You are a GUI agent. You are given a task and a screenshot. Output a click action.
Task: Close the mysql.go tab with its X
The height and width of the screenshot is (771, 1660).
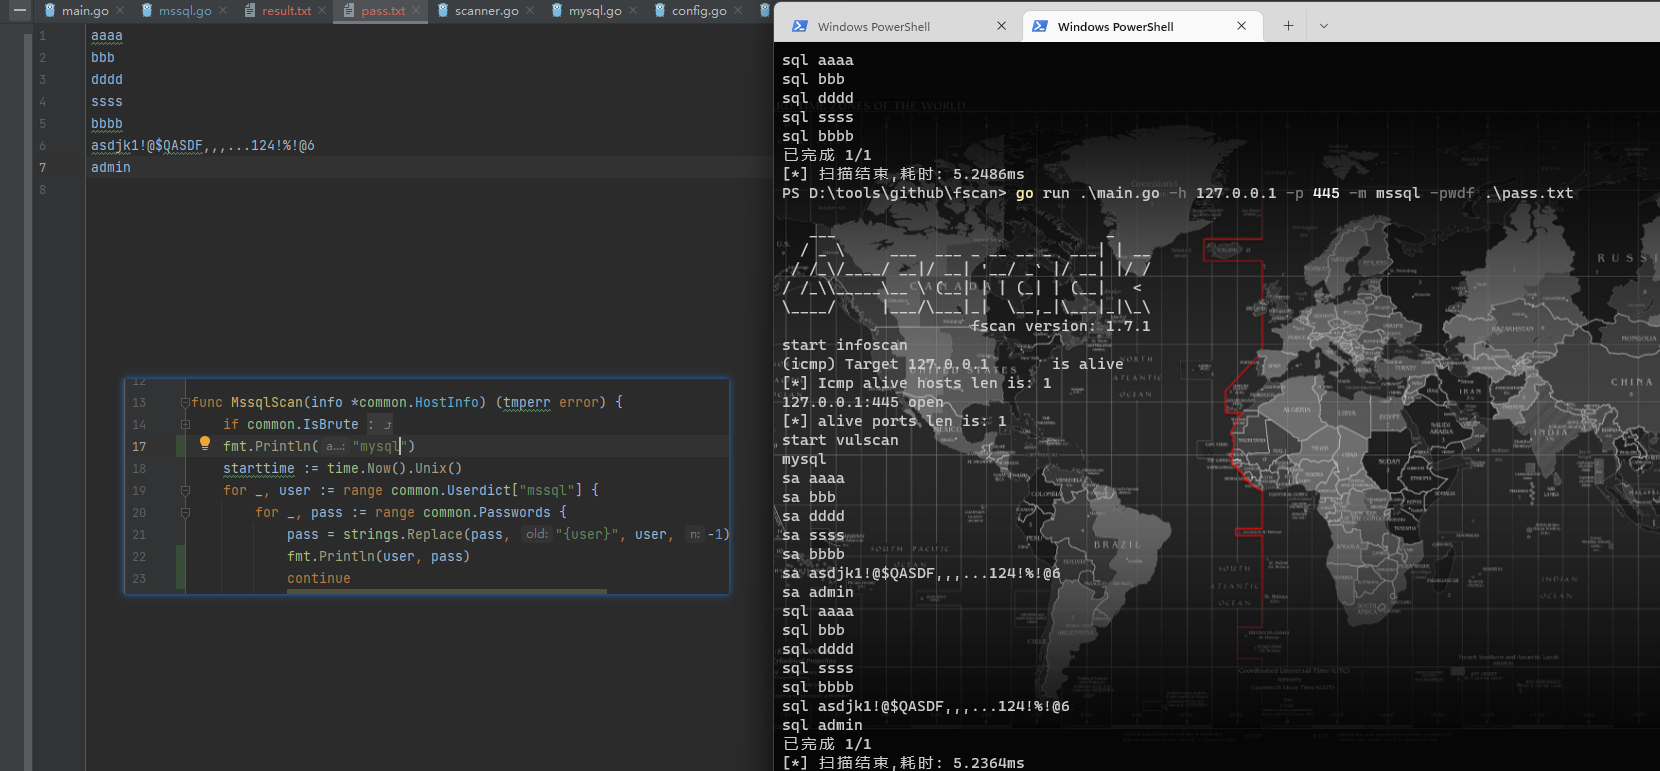point(633,11)
